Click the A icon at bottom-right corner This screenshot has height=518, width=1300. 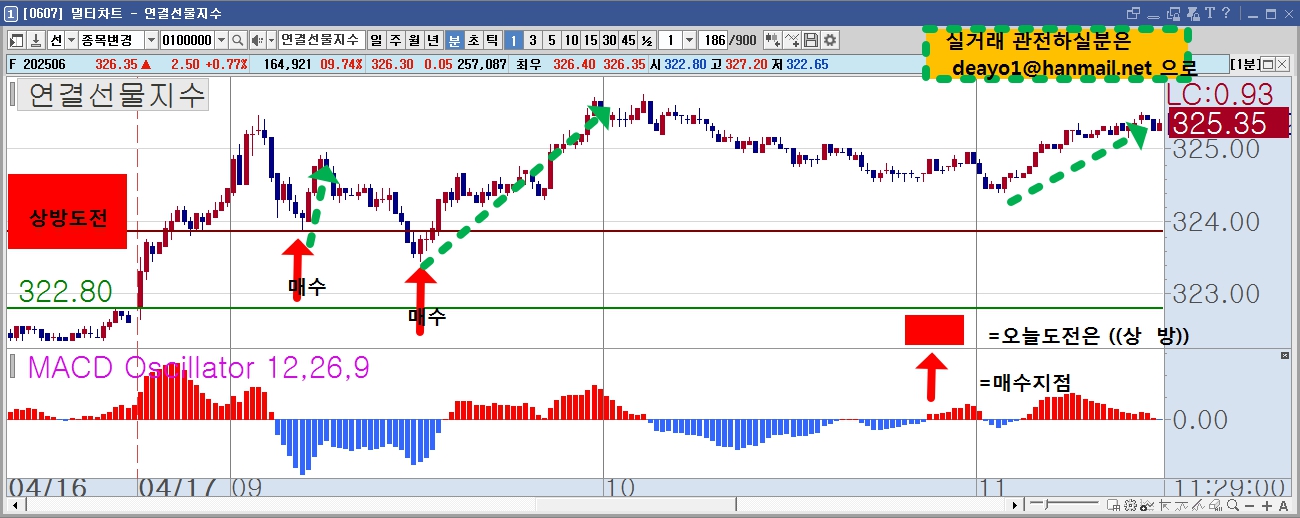pos(1283,506)
